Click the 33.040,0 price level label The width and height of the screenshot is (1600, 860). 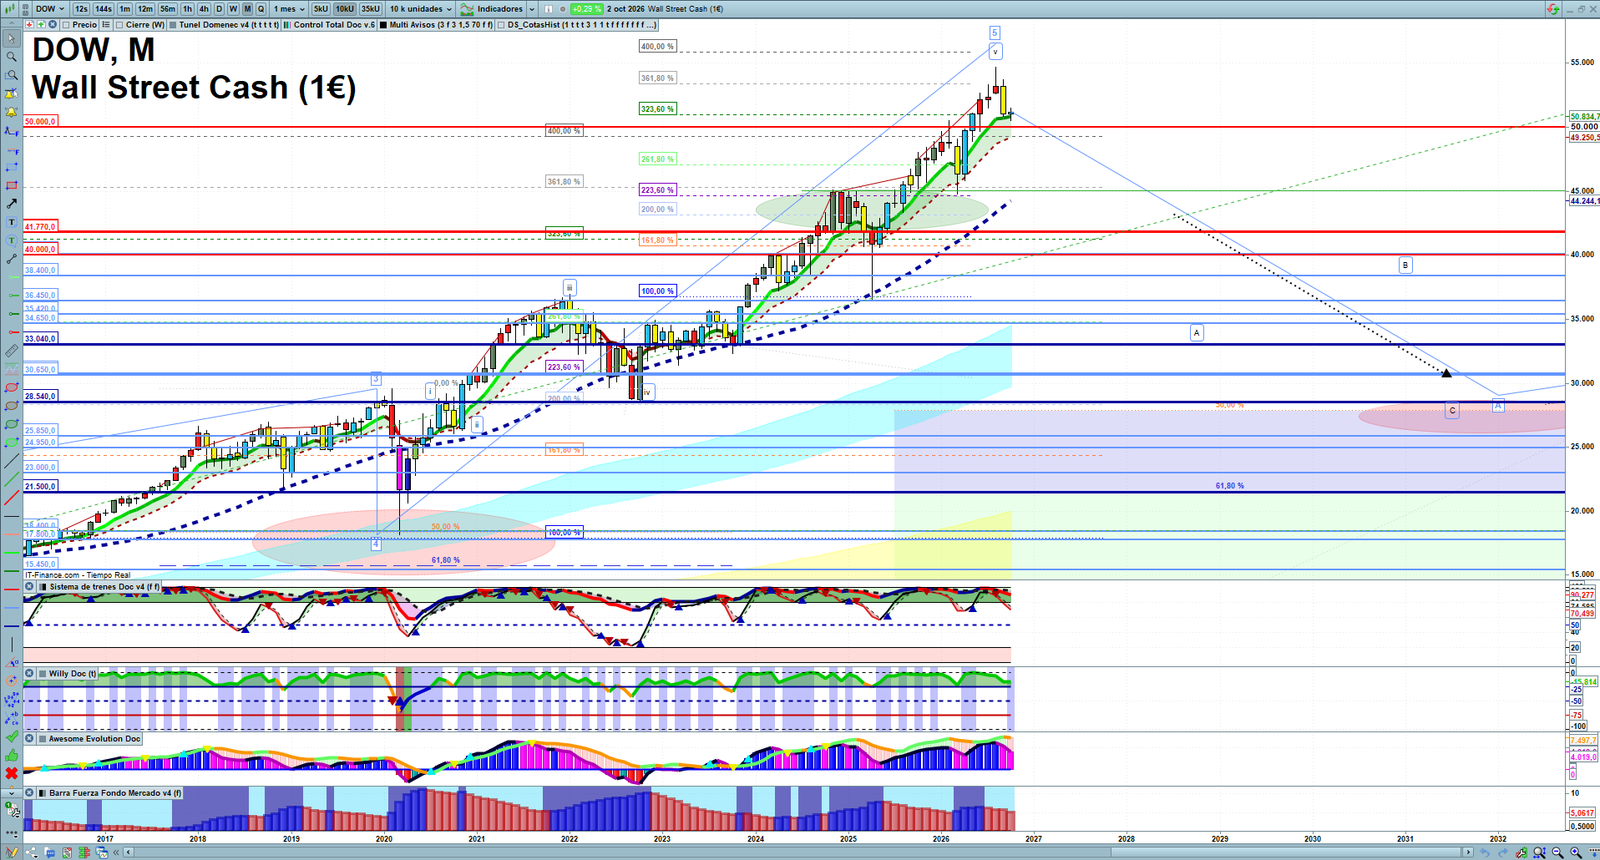pos(41,339)
